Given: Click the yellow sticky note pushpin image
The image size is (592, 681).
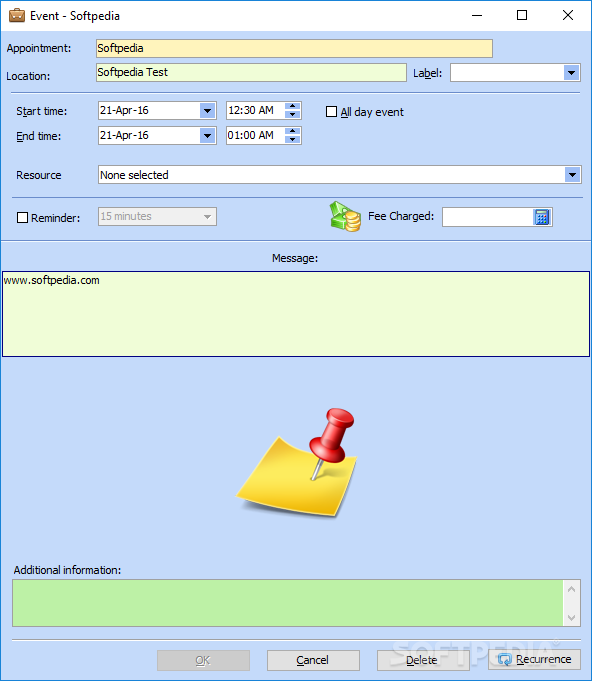Looking at the screenshot, I should [296, 463].
